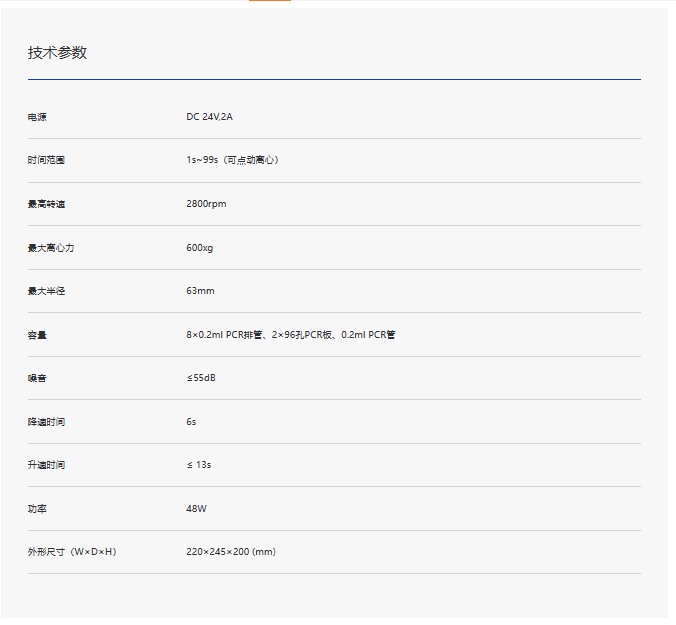This screenshot has height=625, width=676.
Task: Select the 最高转速 label
Action: pyautogui.click(x=46, y=204)
